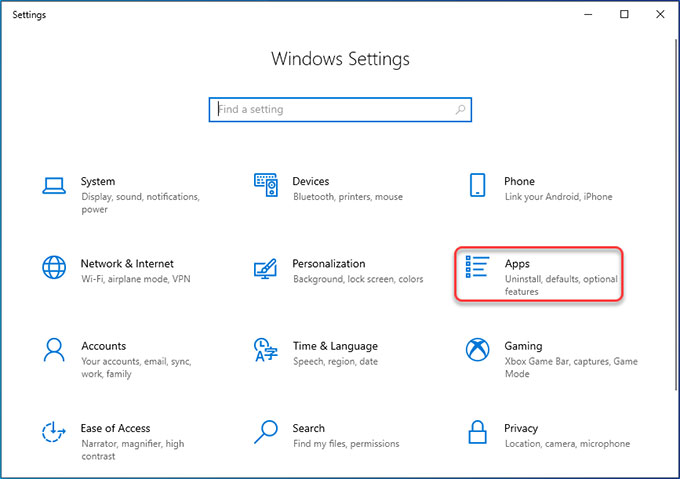Click 'Uninstall, defaults, optional features' description
Viewport: 680px width, 479px height.
tap(561, 285)
